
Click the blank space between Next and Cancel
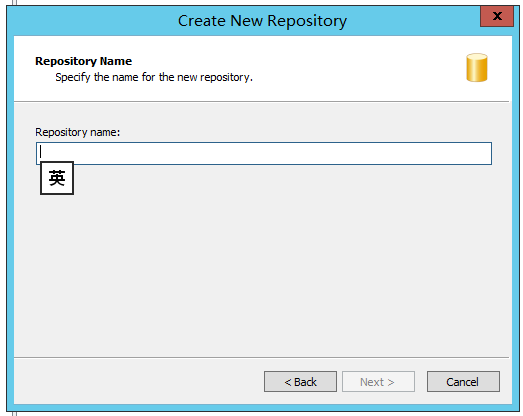pos(421,382)
